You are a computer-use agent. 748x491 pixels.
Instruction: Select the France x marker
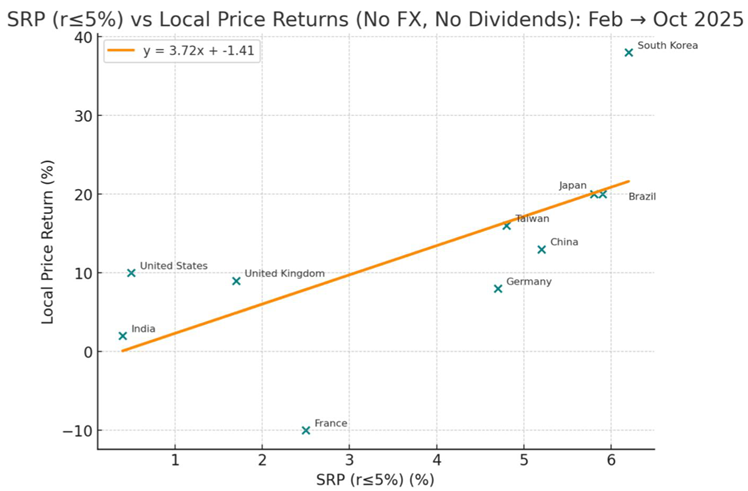coord(306,430)
